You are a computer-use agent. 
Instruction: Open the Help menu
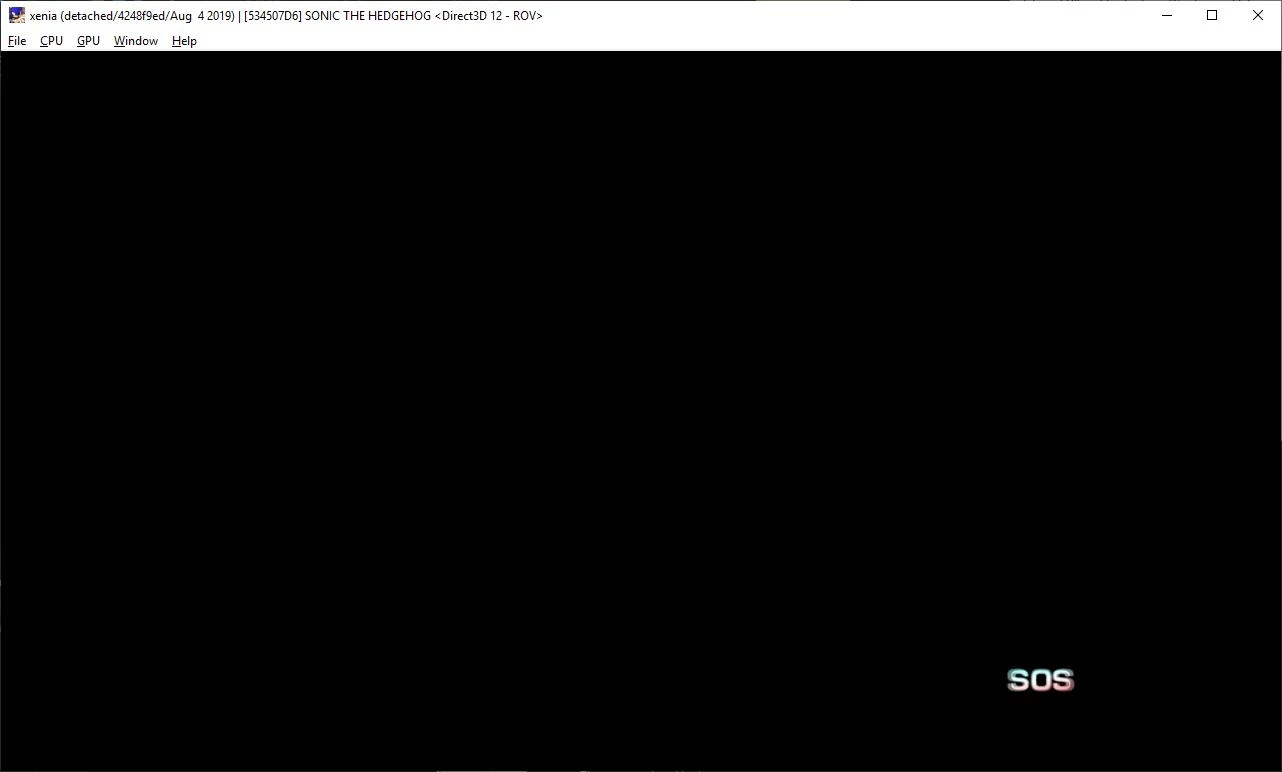pos(184,41)
